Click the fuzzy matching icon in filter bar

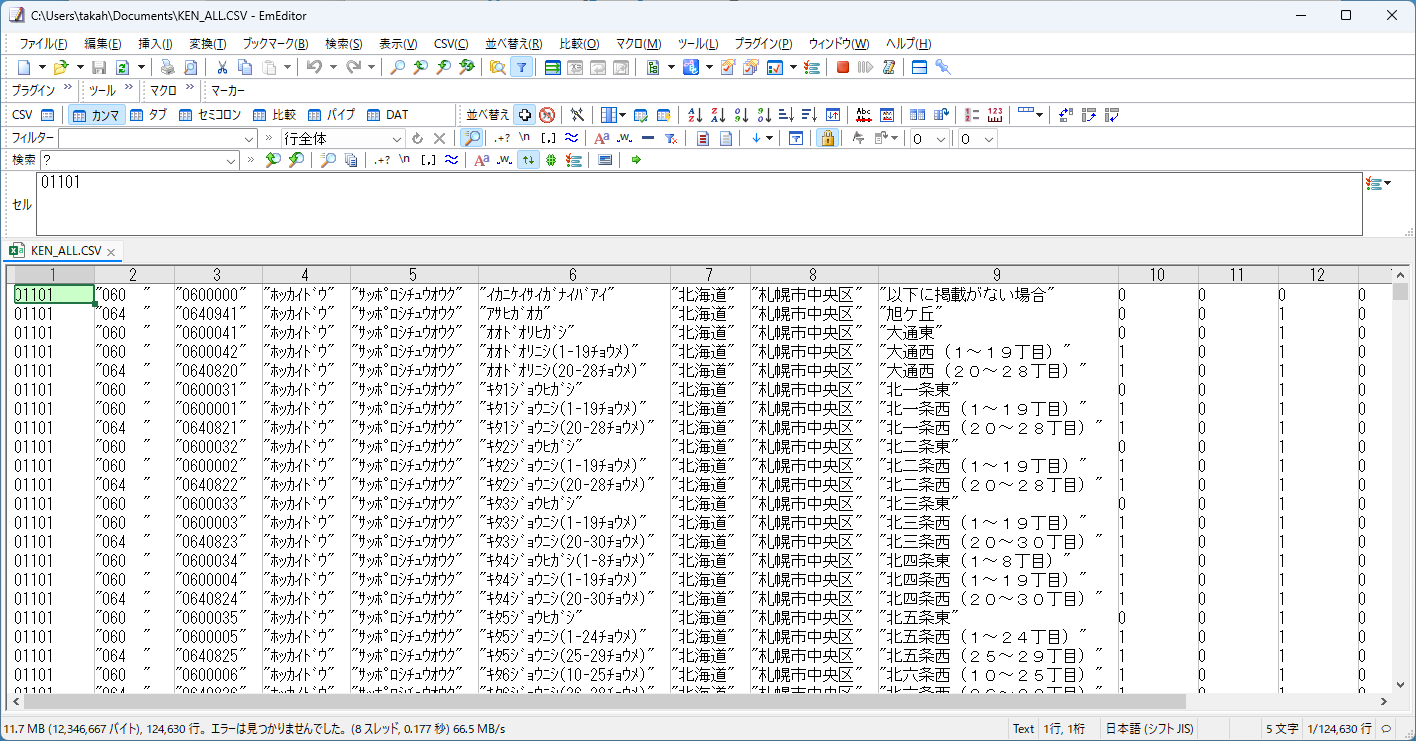[571, 137]
